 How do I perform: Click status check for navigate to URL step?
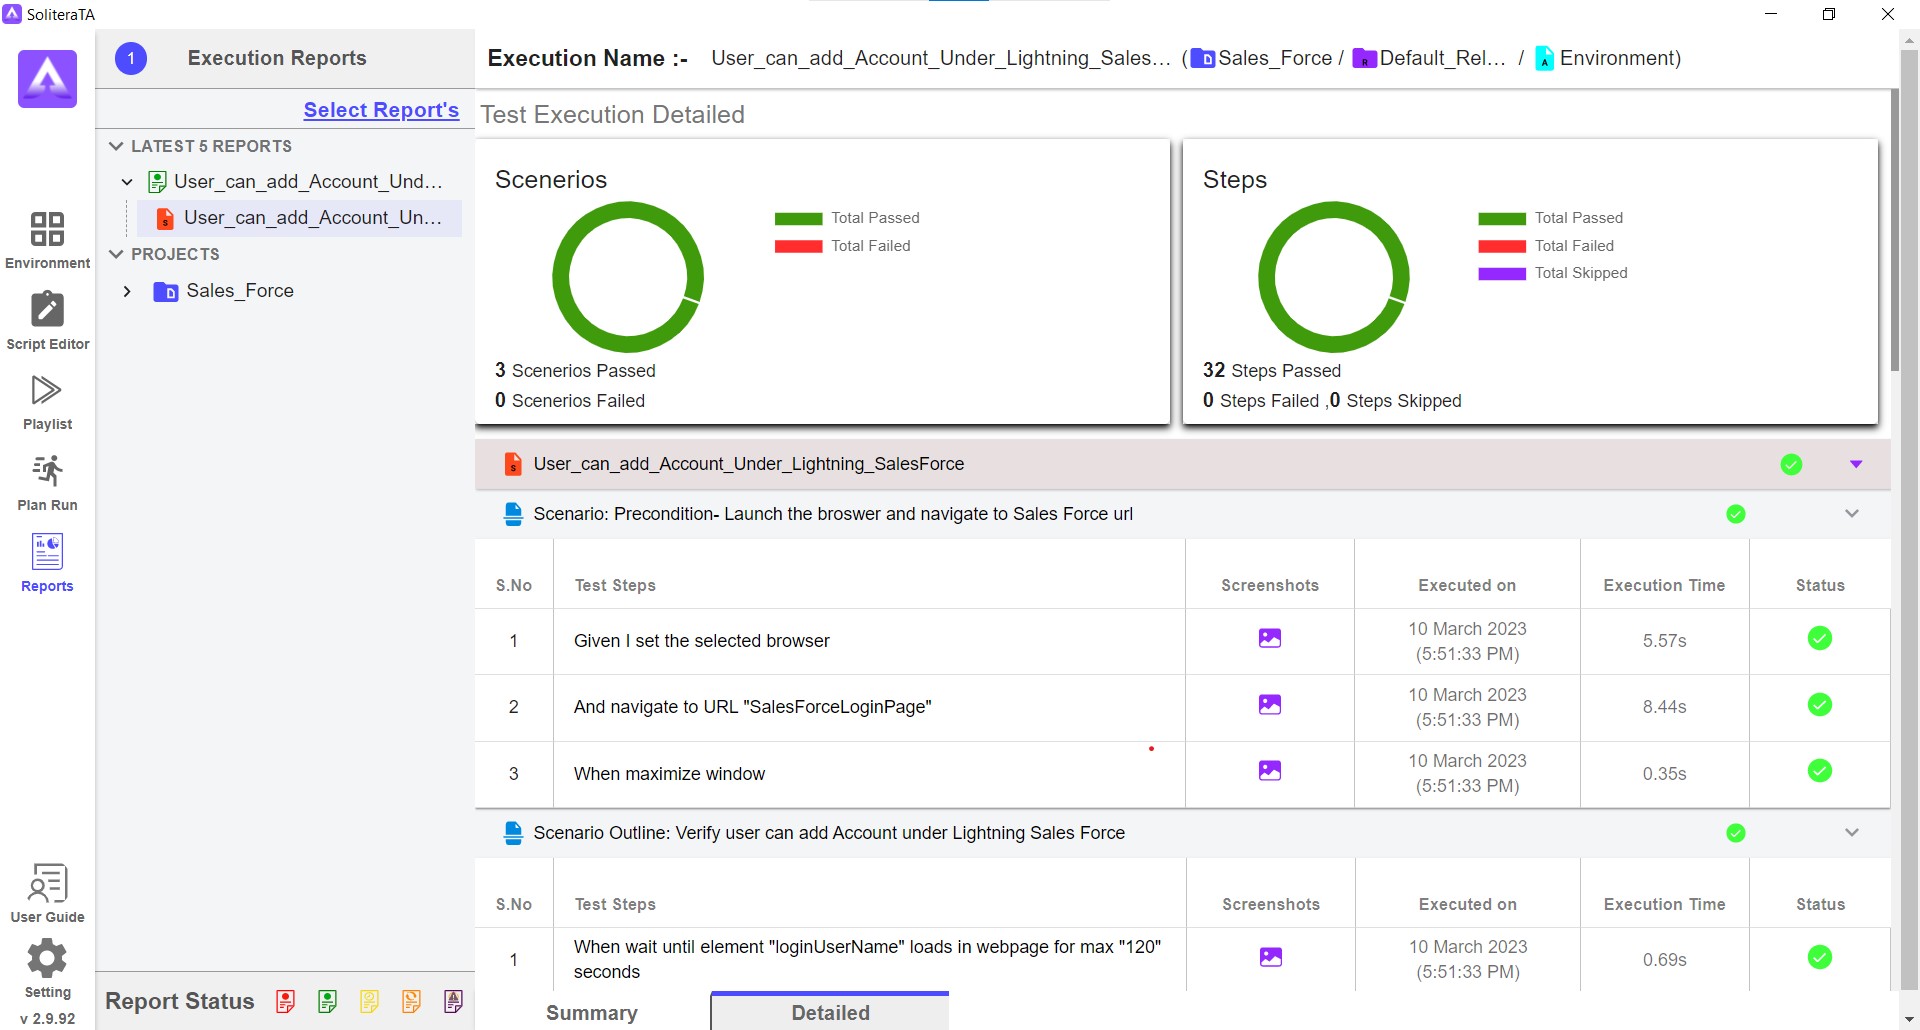[1820, 705]
